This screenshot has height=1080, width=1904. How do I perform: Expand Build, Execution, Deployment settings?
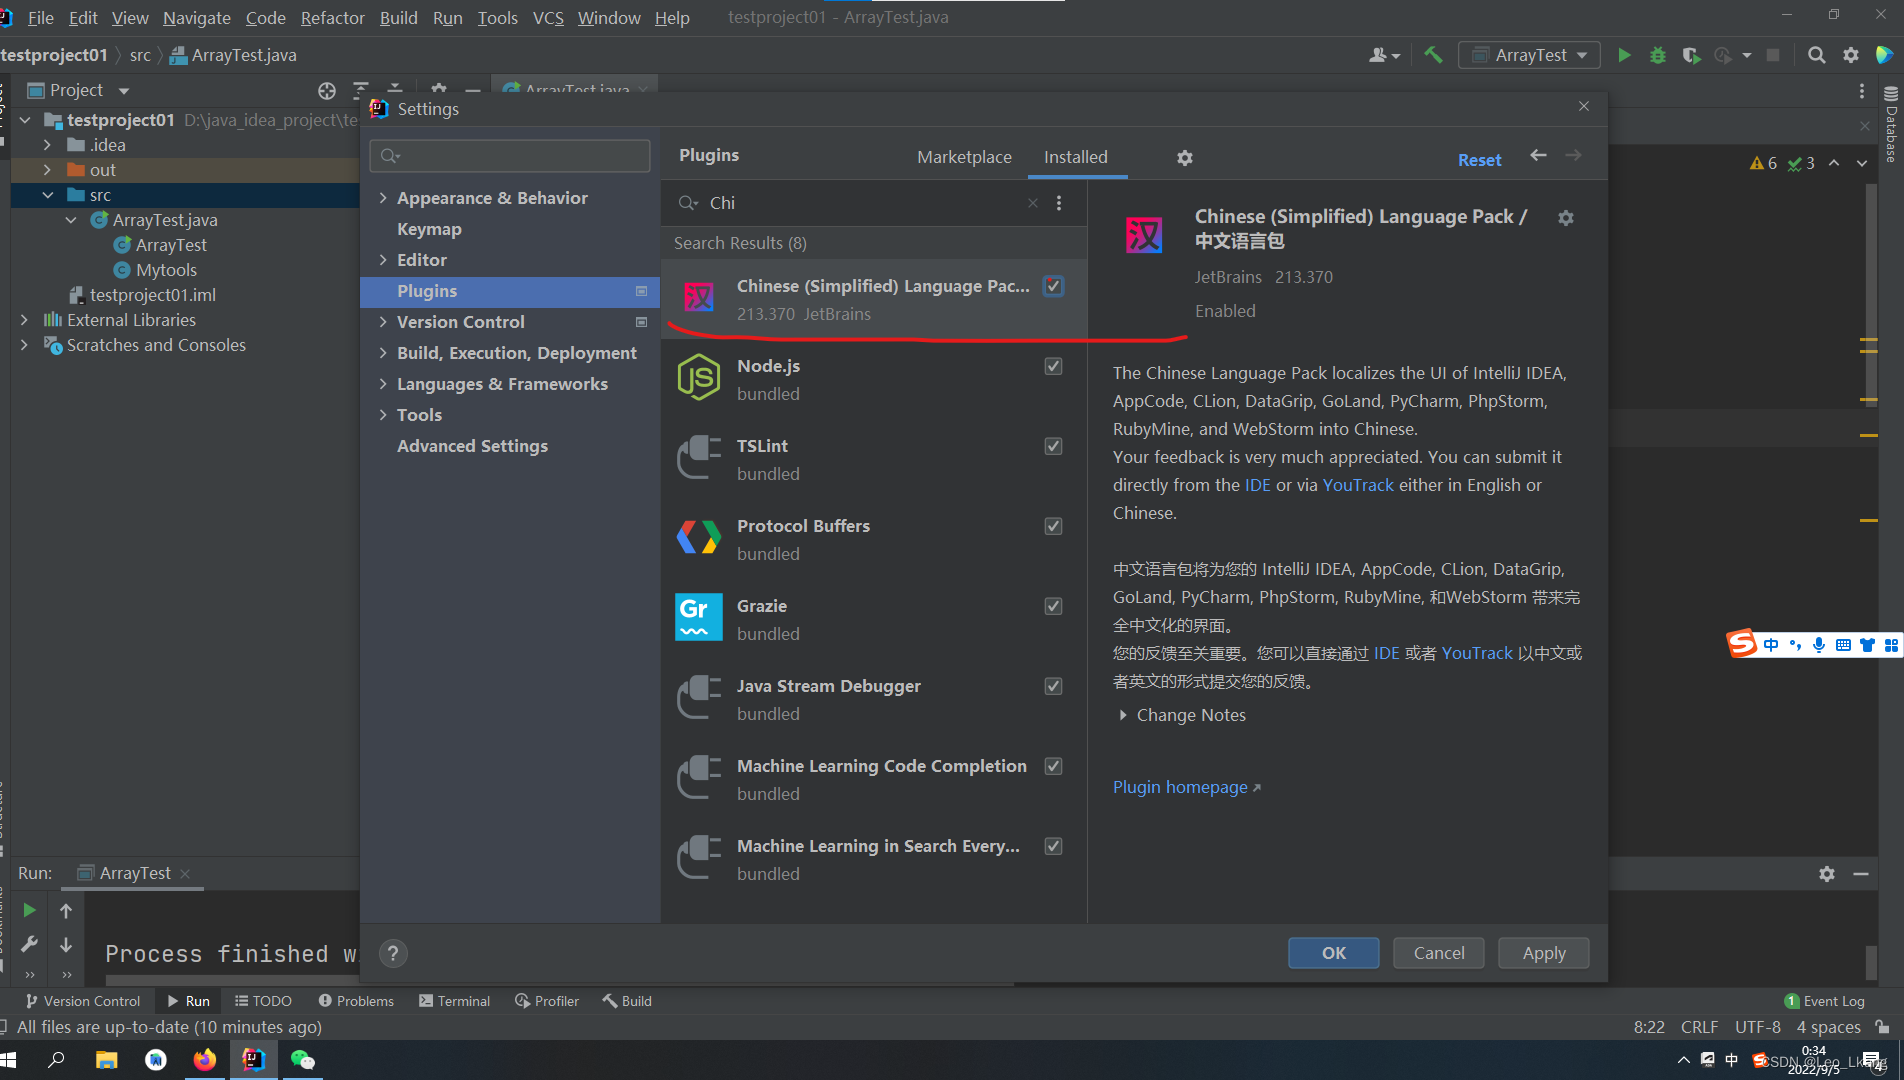pos(383,353)
